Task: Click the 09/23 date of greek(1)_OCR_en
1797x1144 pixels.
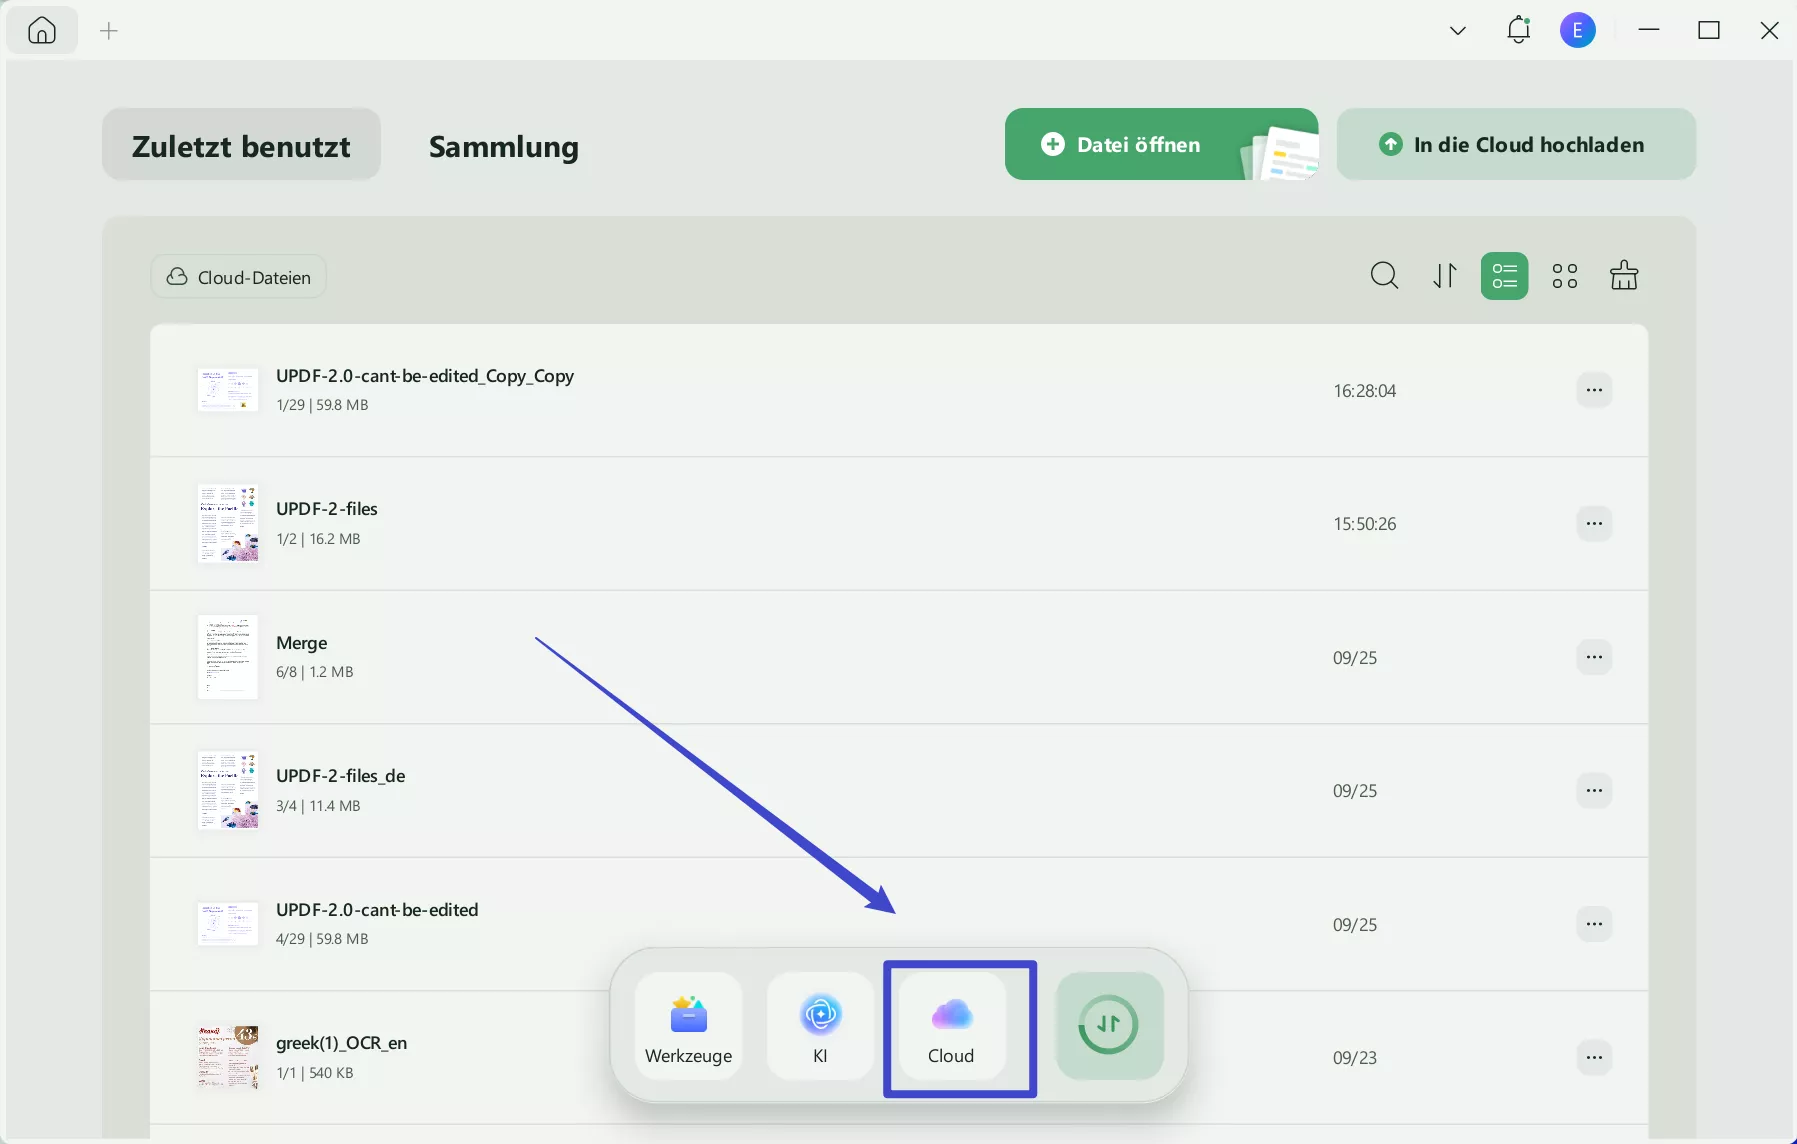Action: tap(1355, 1058)
